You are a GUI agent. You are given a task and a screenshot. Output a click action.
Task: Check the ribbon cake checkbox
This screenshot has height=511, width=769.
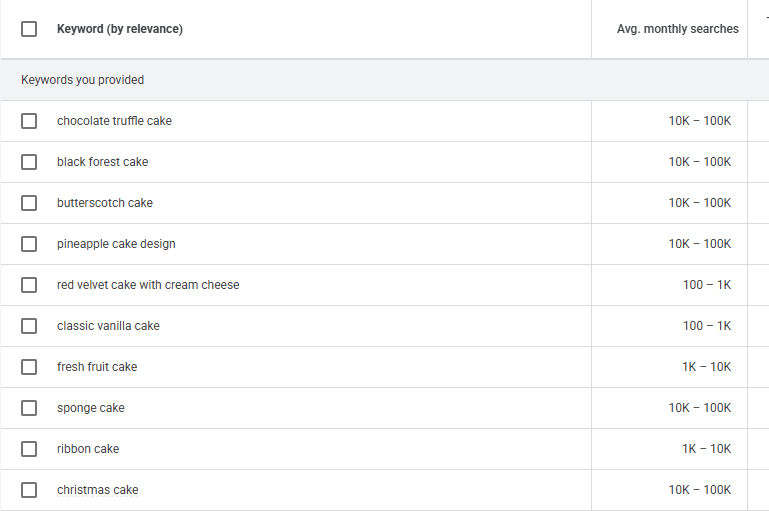pyautogui.click(x=29, y=449)
